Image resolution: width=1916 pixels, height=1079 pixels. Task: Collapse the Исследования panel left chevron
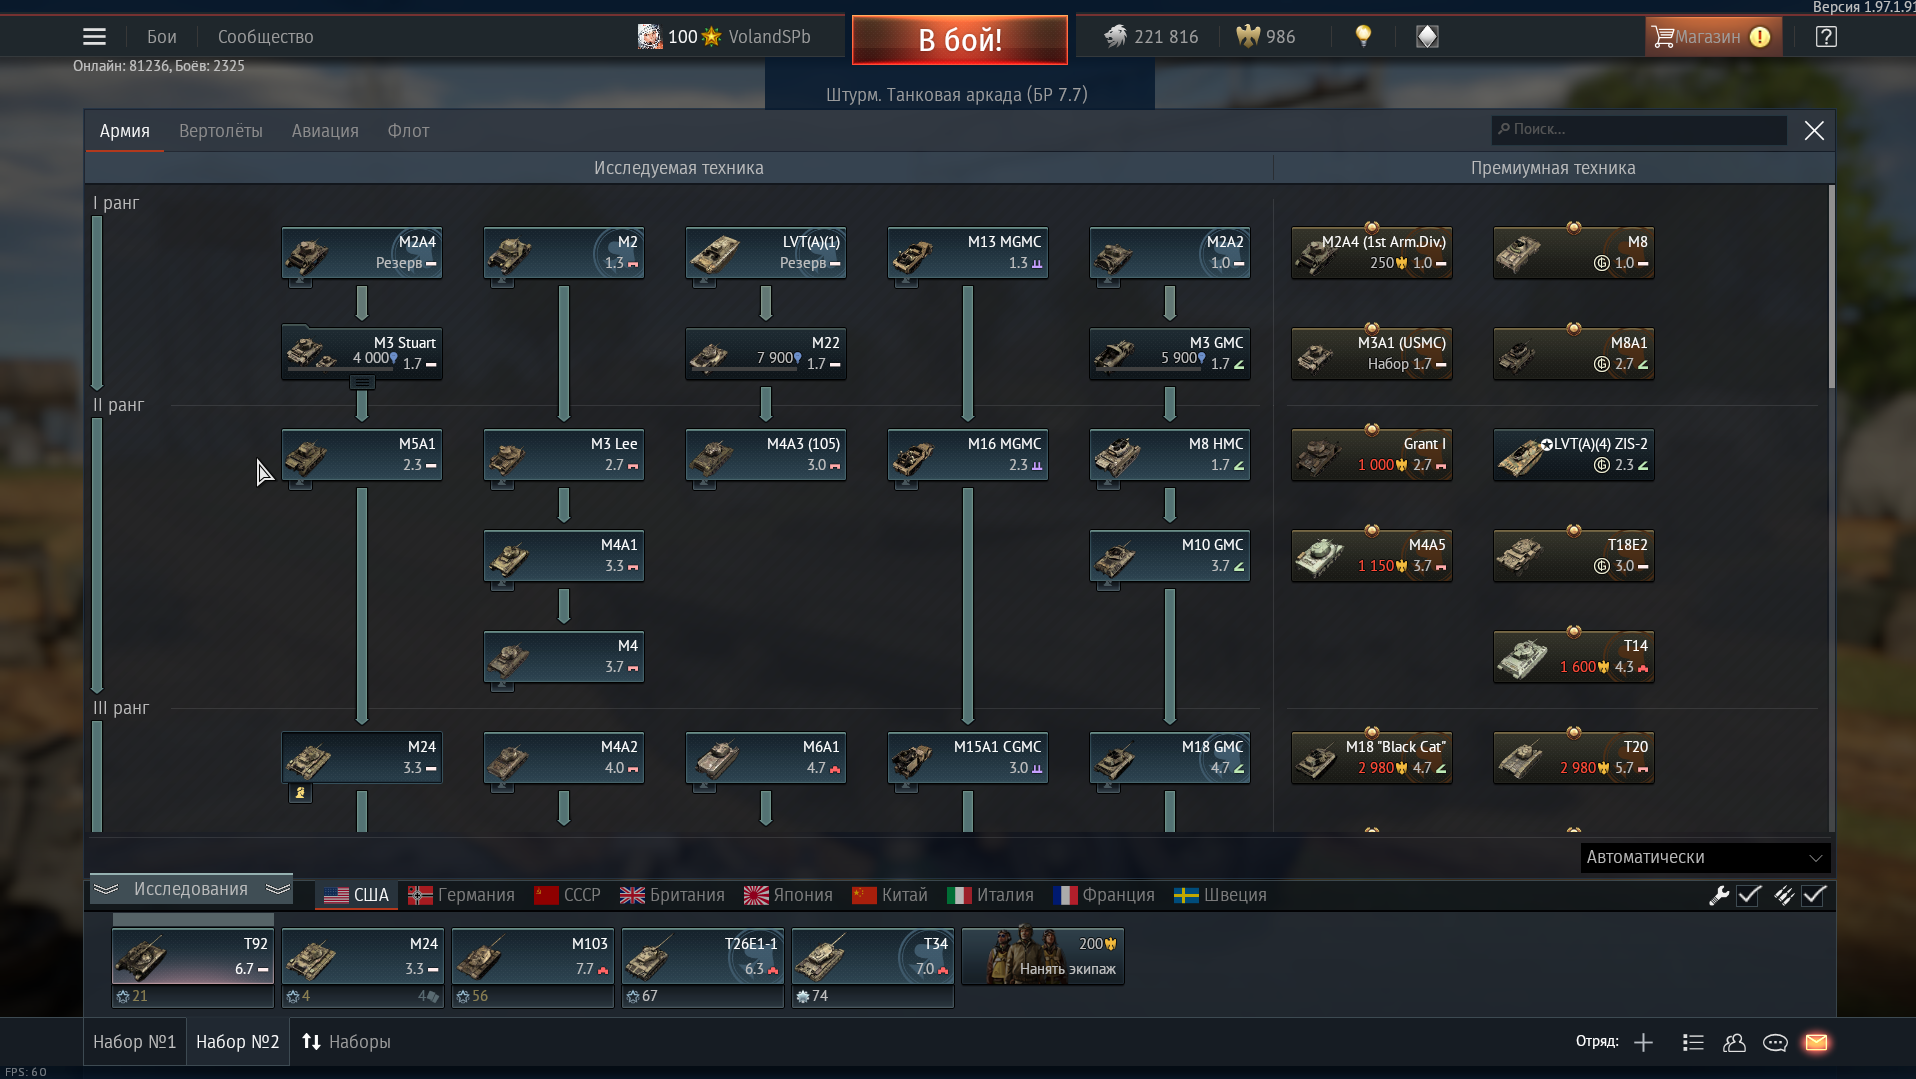pos(106,889)
